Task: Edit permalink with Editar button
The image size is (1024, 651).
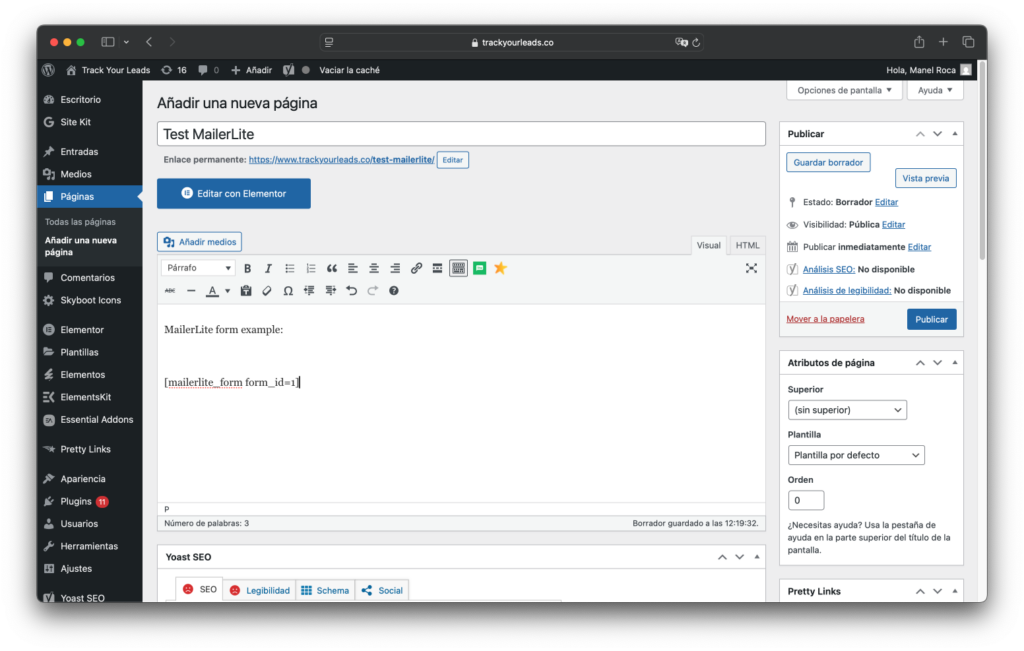Action: click(x=453, y=160)
